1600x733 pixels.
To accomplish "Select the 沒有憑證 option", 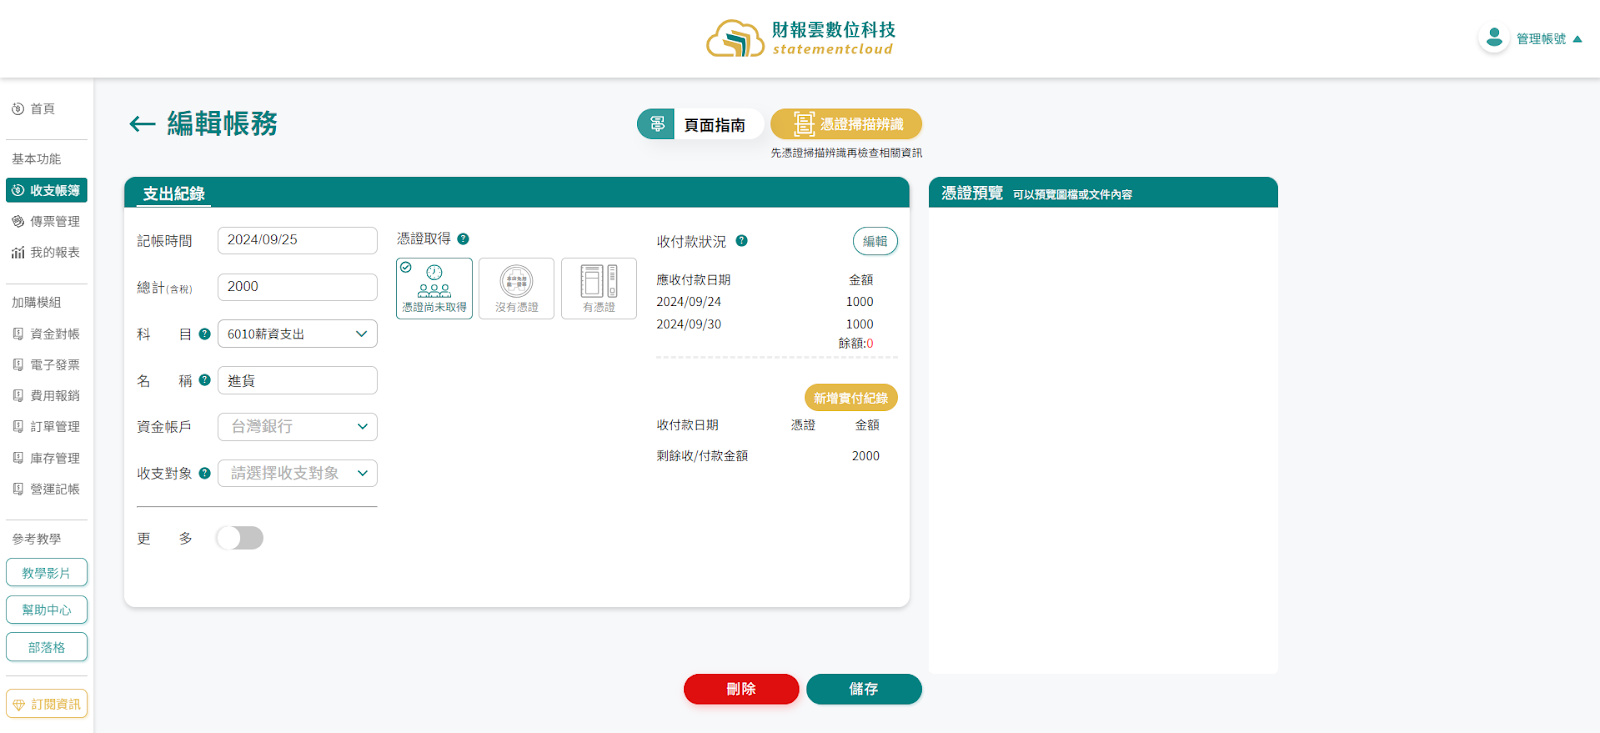I will coord(516,288).
